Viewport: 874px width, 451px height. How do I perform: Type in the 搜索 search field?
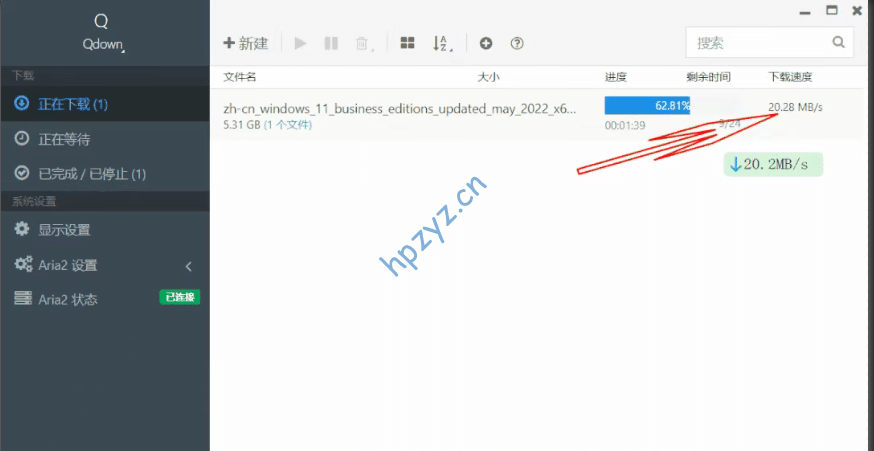tap(758, 42)
